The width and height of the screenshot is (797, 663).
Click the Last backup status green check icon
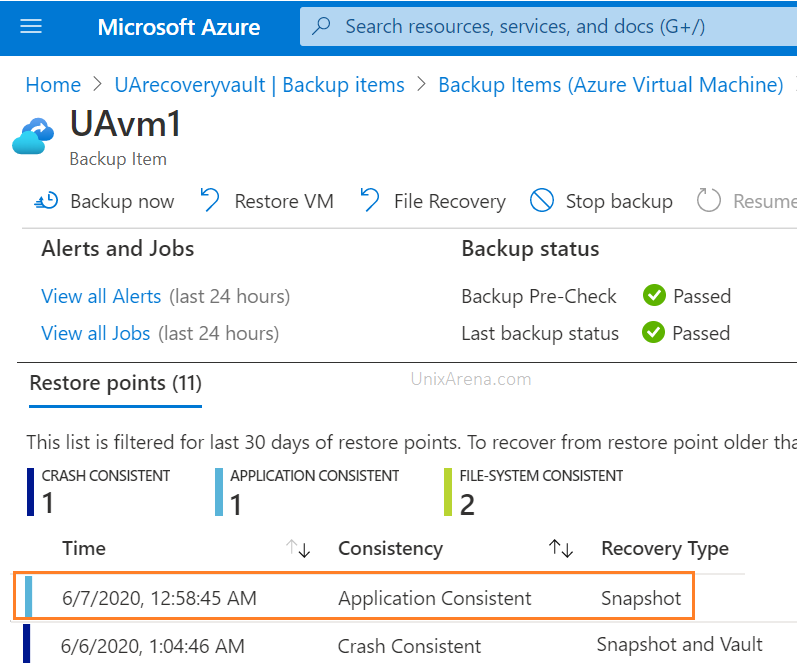point(653,333)
